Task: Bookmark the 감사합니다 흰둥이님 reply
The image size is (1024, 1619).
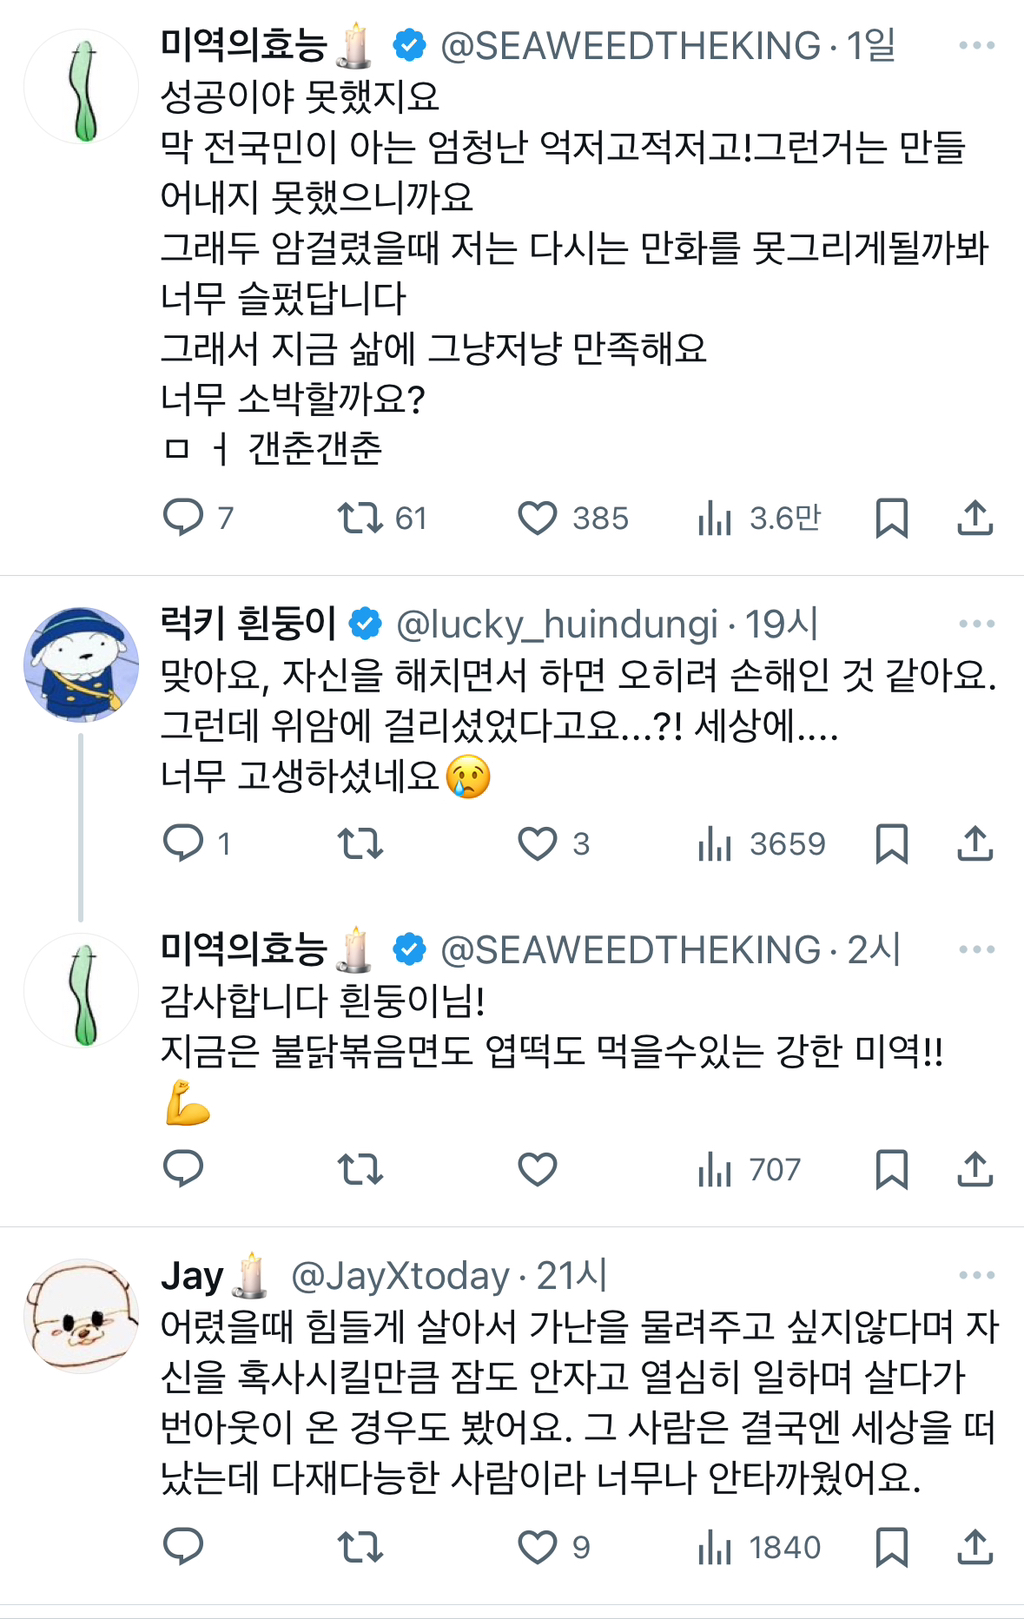Action: coord(891,1169)
